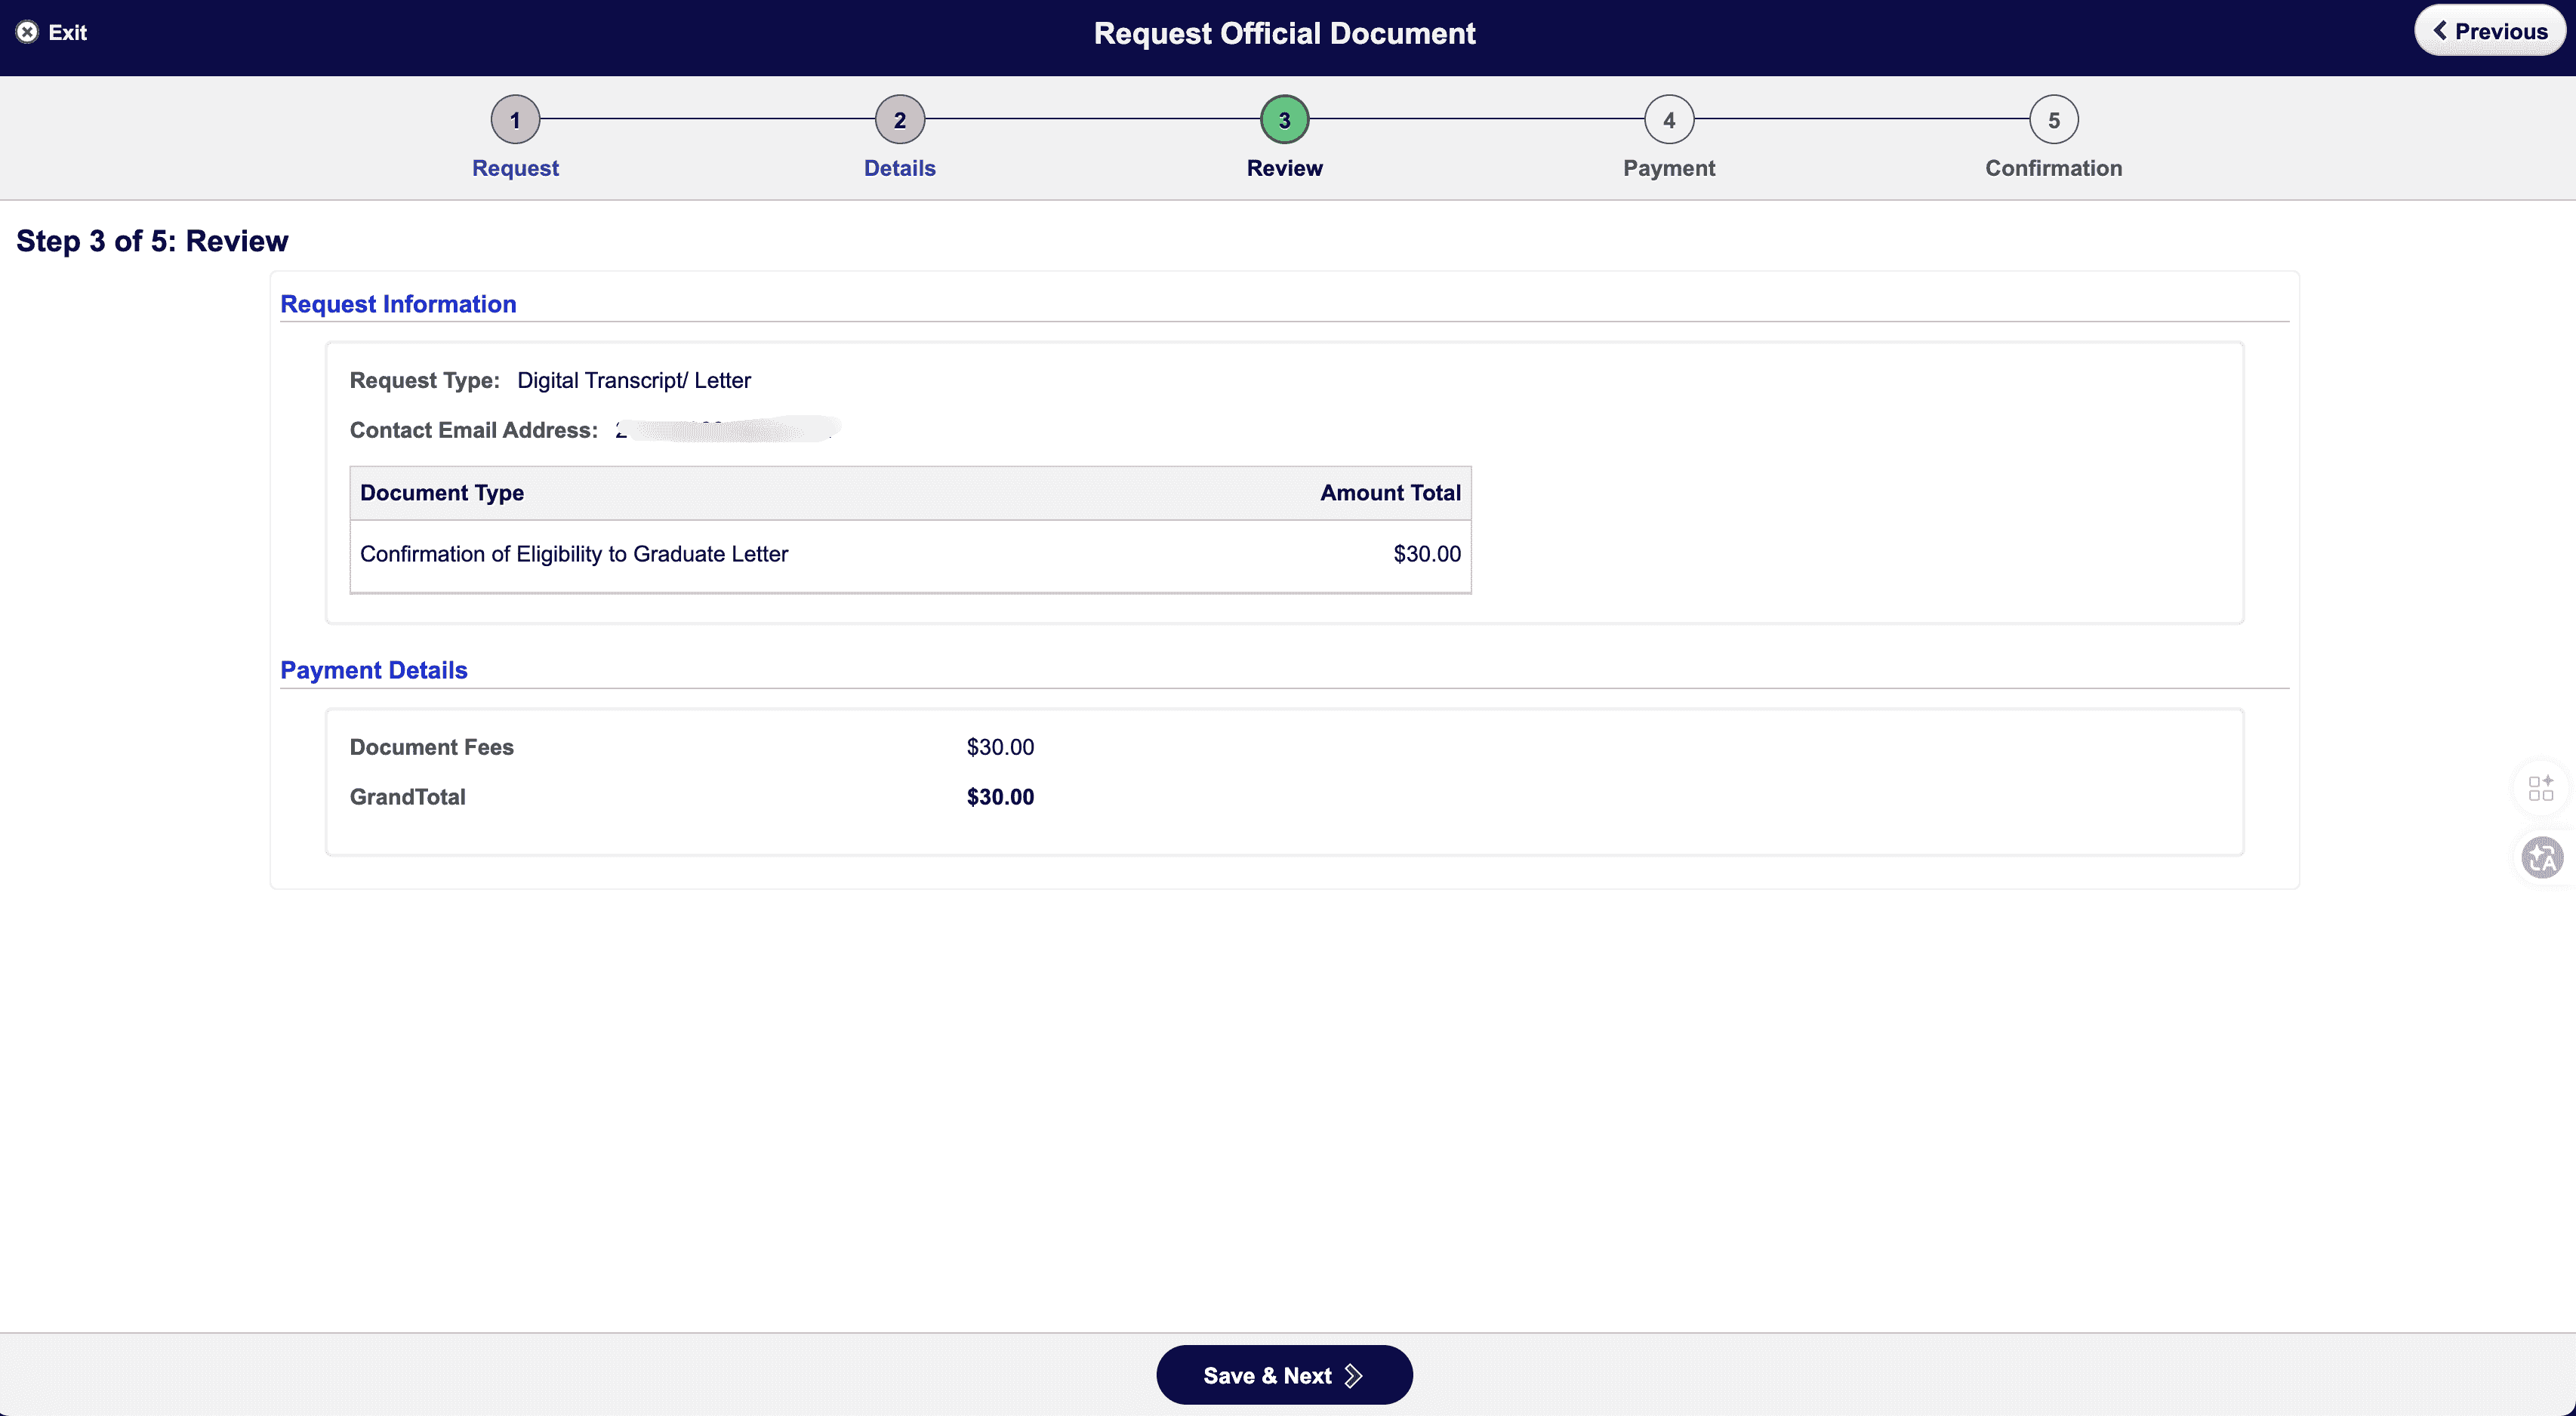Image resolution: width=2576 pixels, height=1416 pixels.
Task: Click the floating grid apps icon
Action: 2540,788
